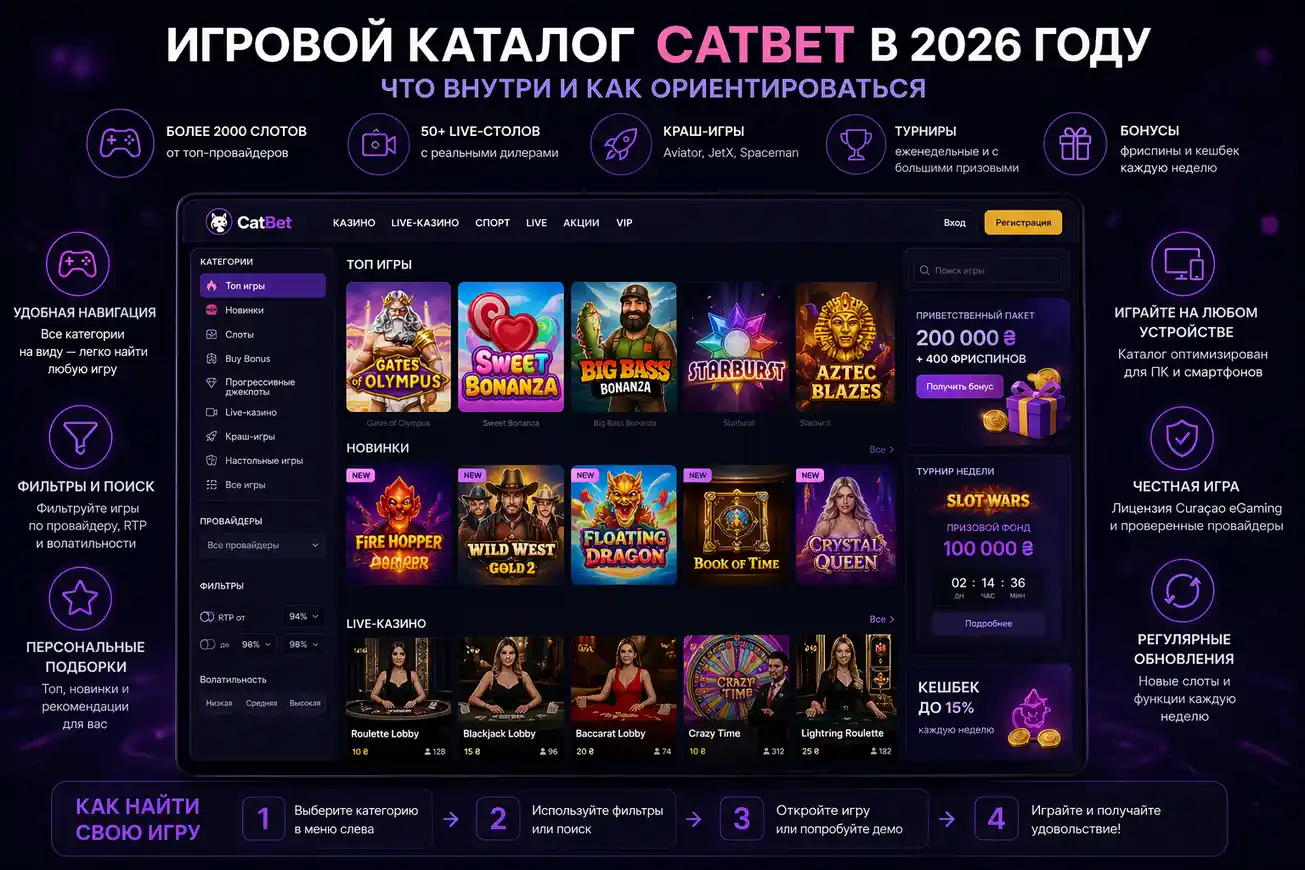
Task: Select Высокая volatility option
Action: (305, 703)
